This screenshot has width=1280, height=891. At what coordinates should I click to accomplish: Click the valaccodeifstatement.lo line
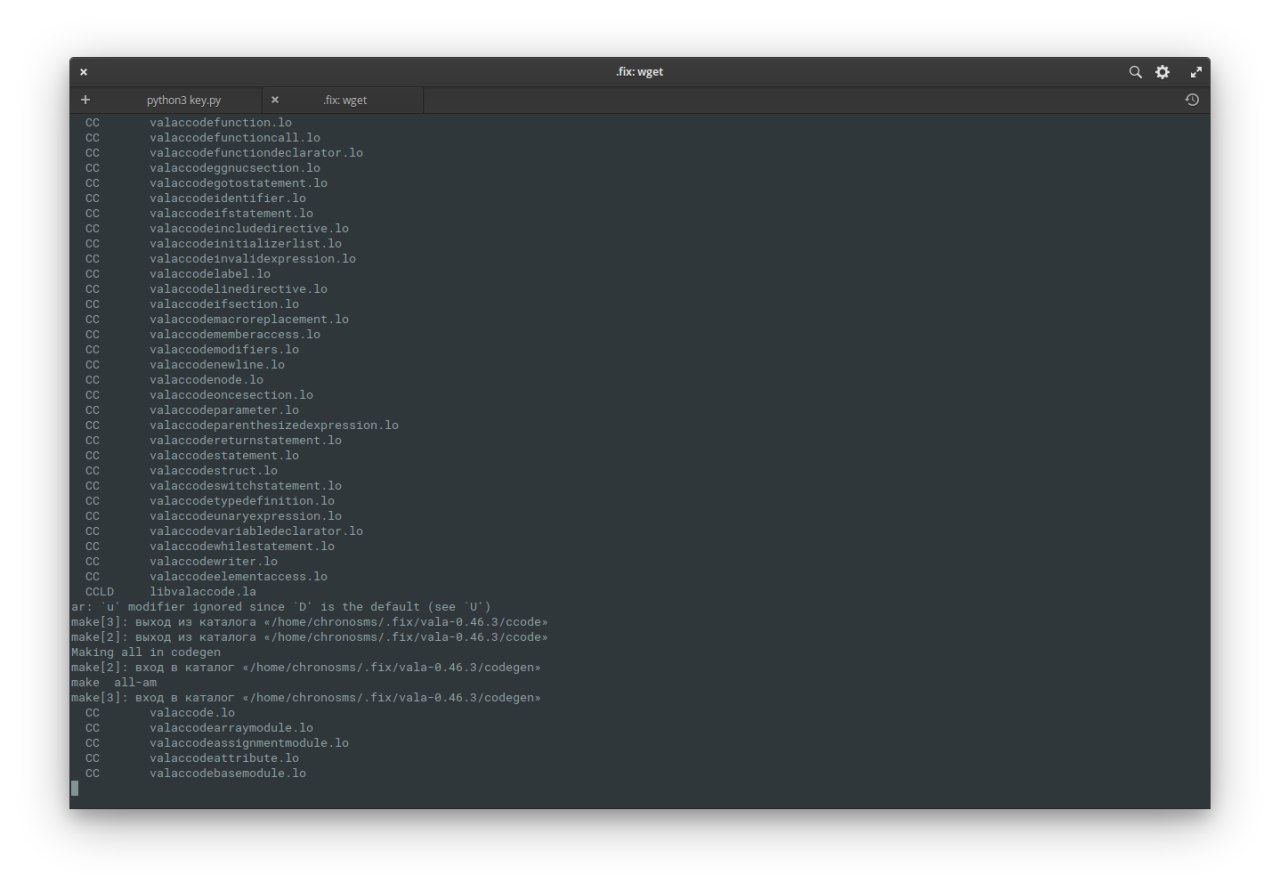(x=199, y=213)
